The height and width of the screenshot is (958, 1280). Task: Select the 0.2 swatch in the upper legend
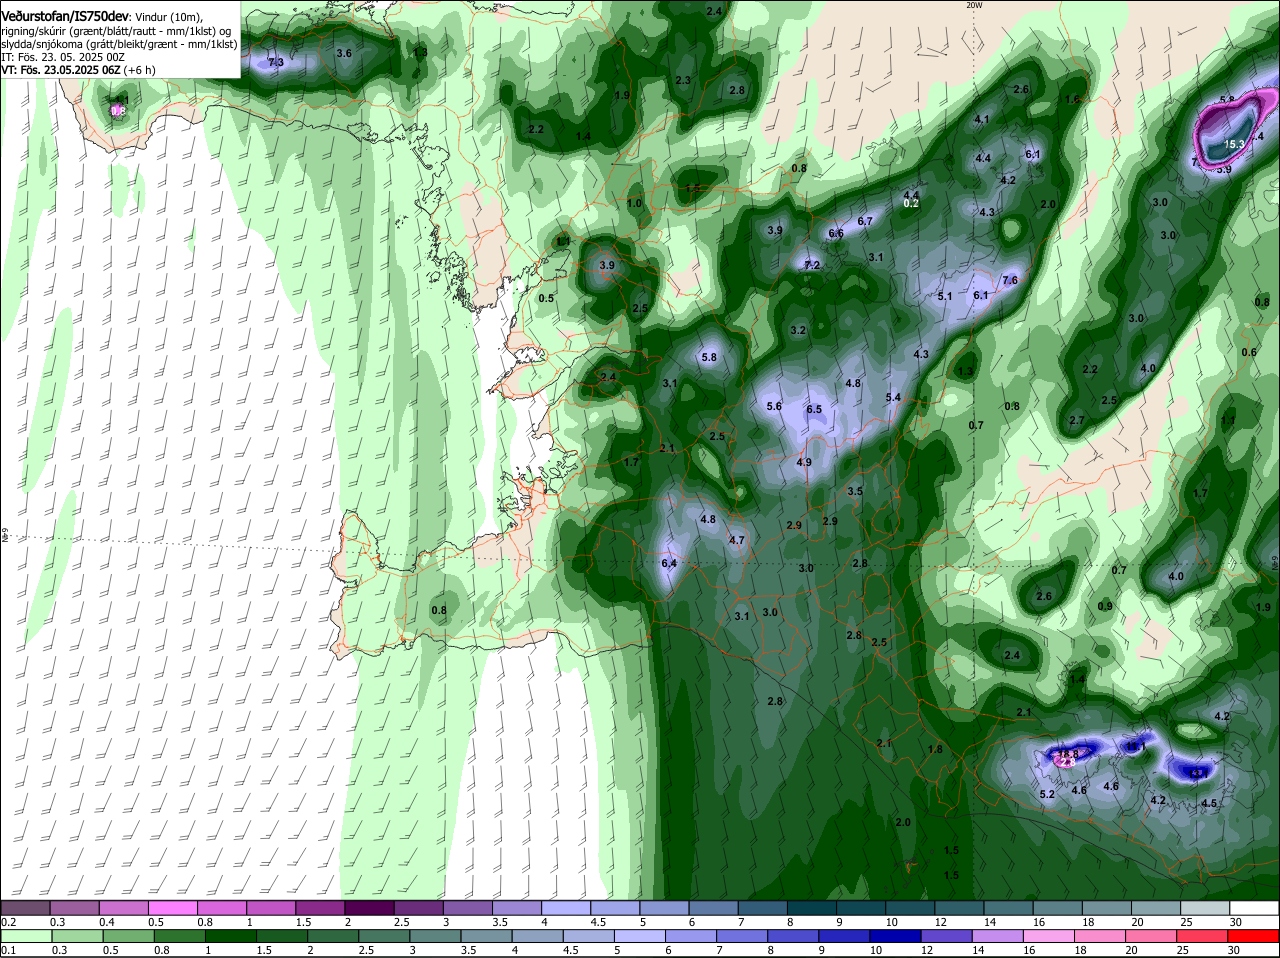click(x=25, y=907)
